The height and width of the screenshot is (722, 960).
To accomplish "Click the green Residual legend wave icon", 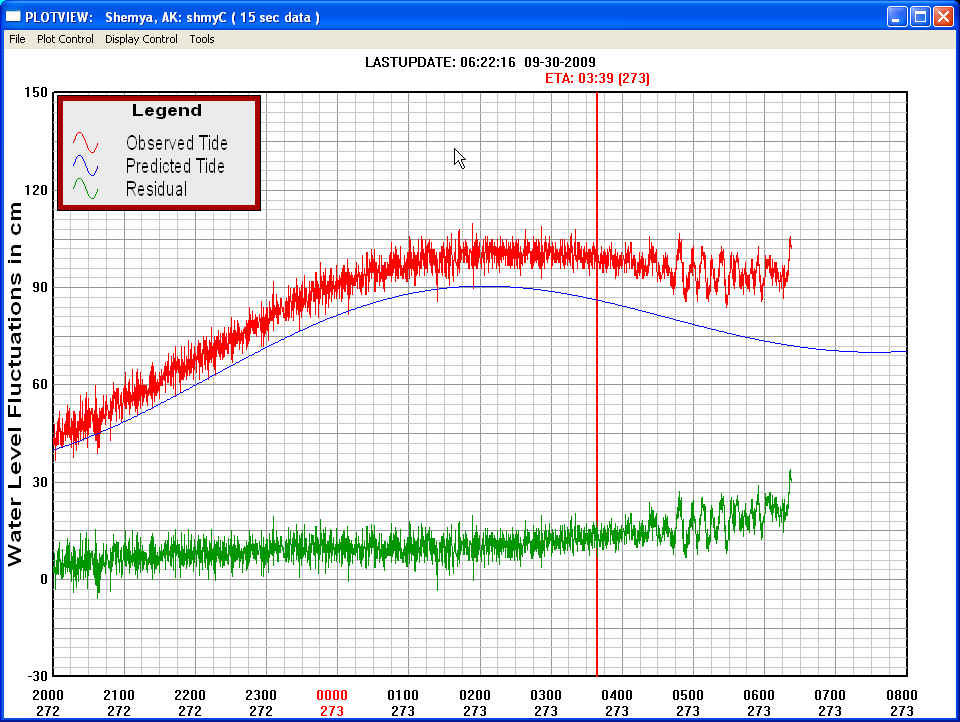I will coord(86,188).
